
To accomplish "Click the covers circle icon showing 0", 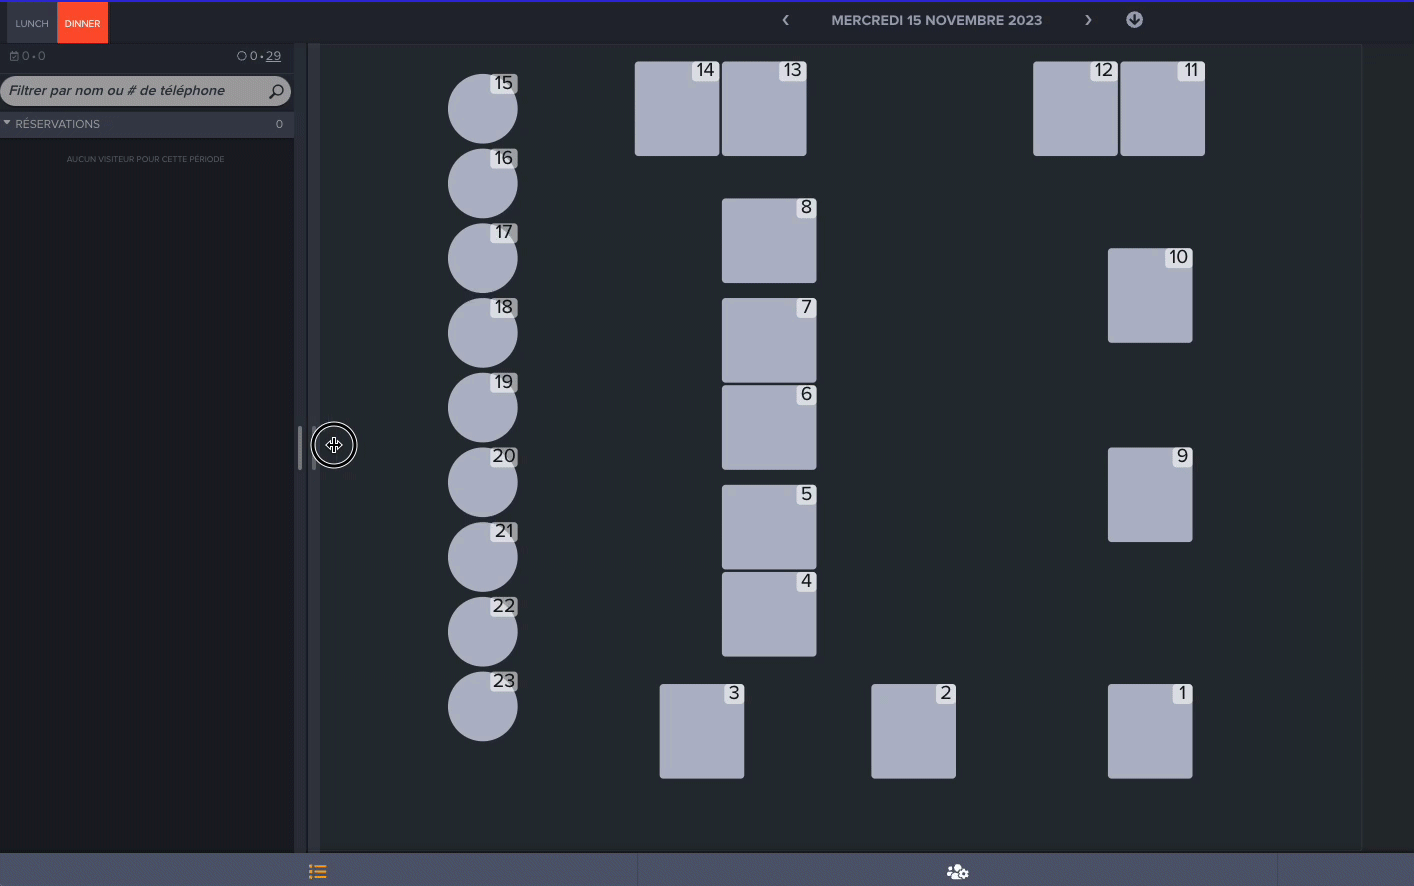I will (x=241, y=56).
